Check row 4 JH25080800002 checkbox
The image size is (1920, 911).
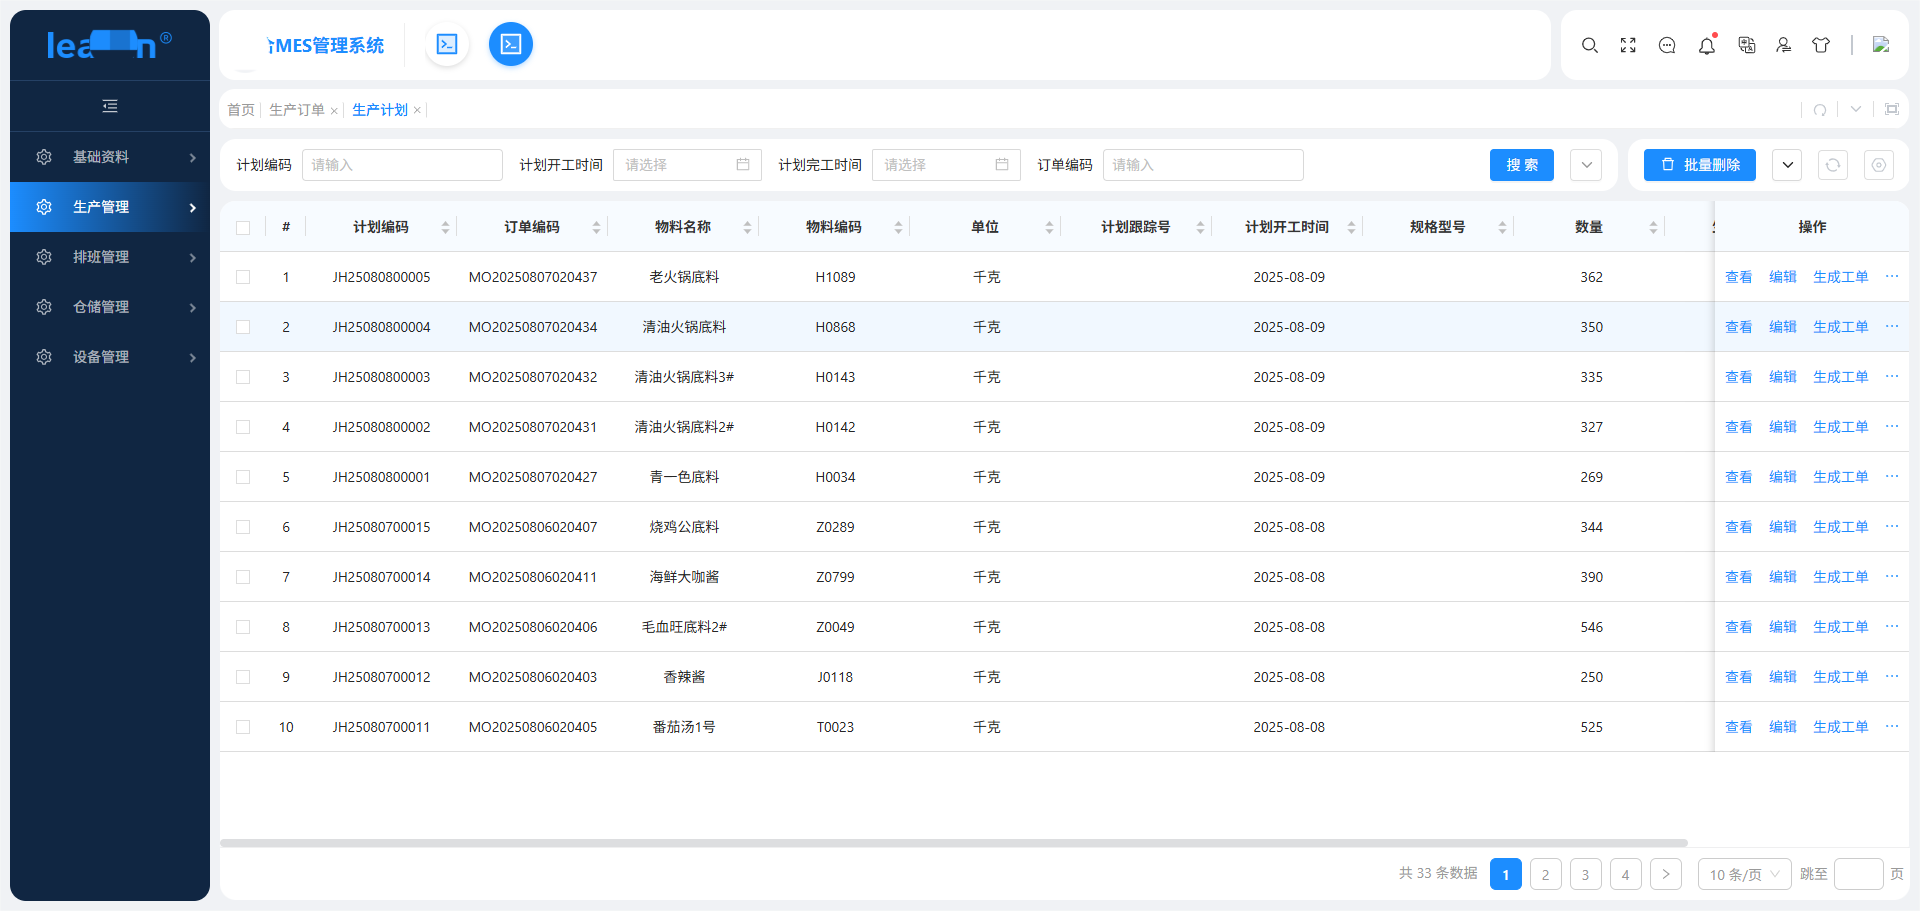click(x=243, y=427)
